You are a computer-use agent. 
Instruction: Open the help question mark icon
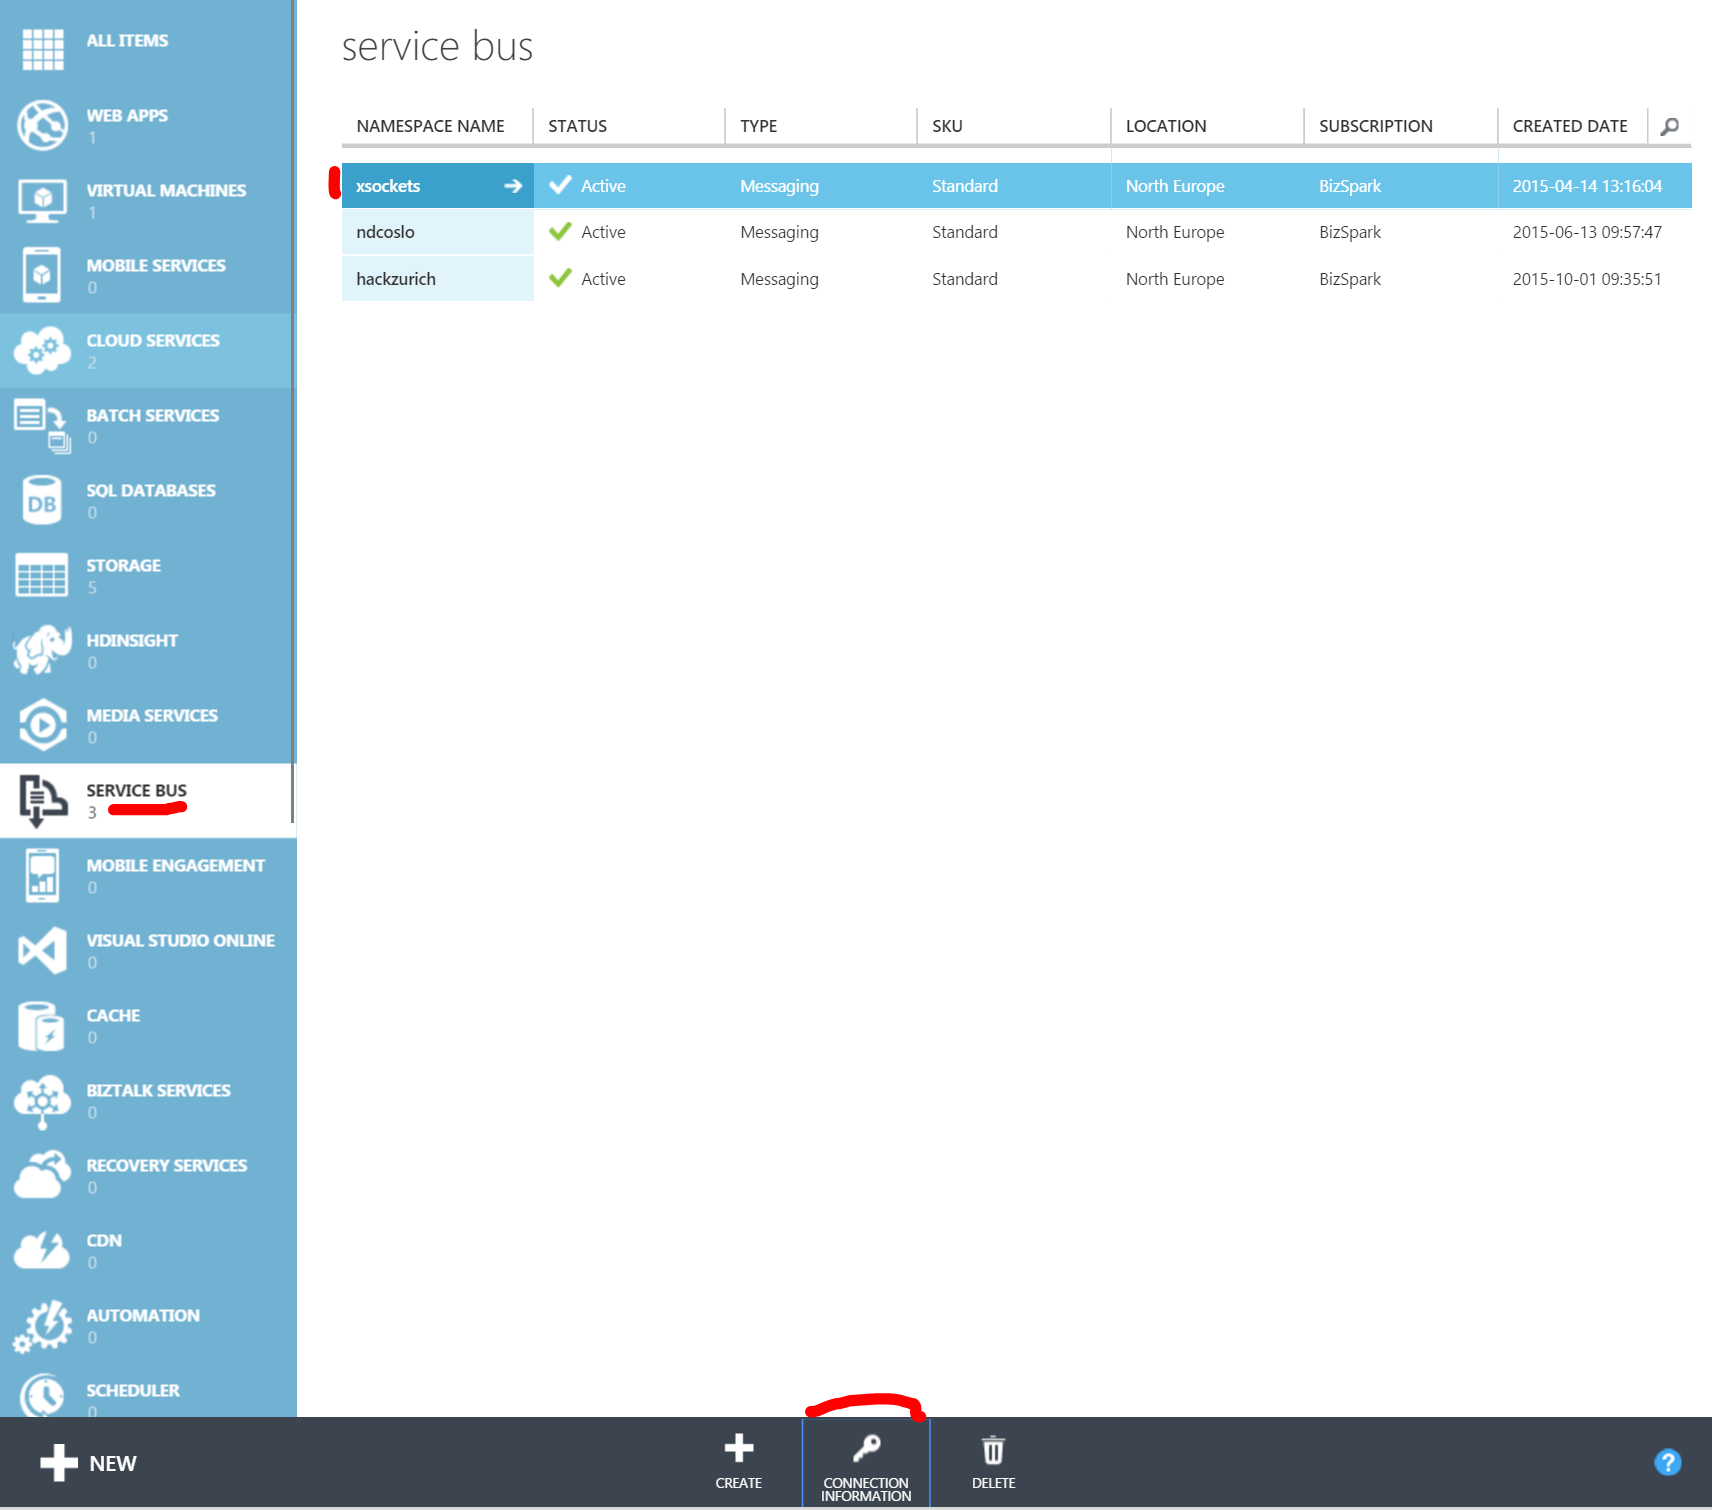pyautogui.click(x=1668, y=1462)
